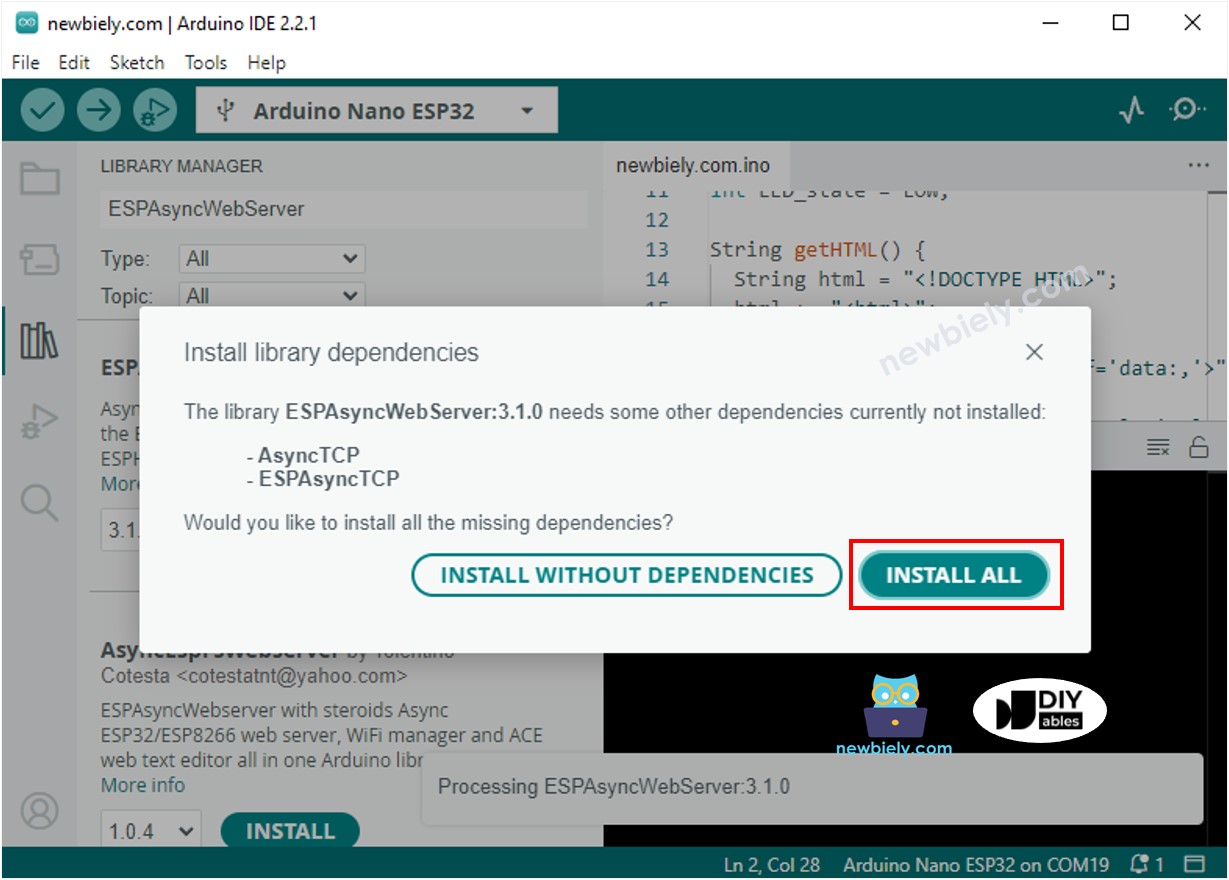Open the Boards Manager sidebar icon

40,261
